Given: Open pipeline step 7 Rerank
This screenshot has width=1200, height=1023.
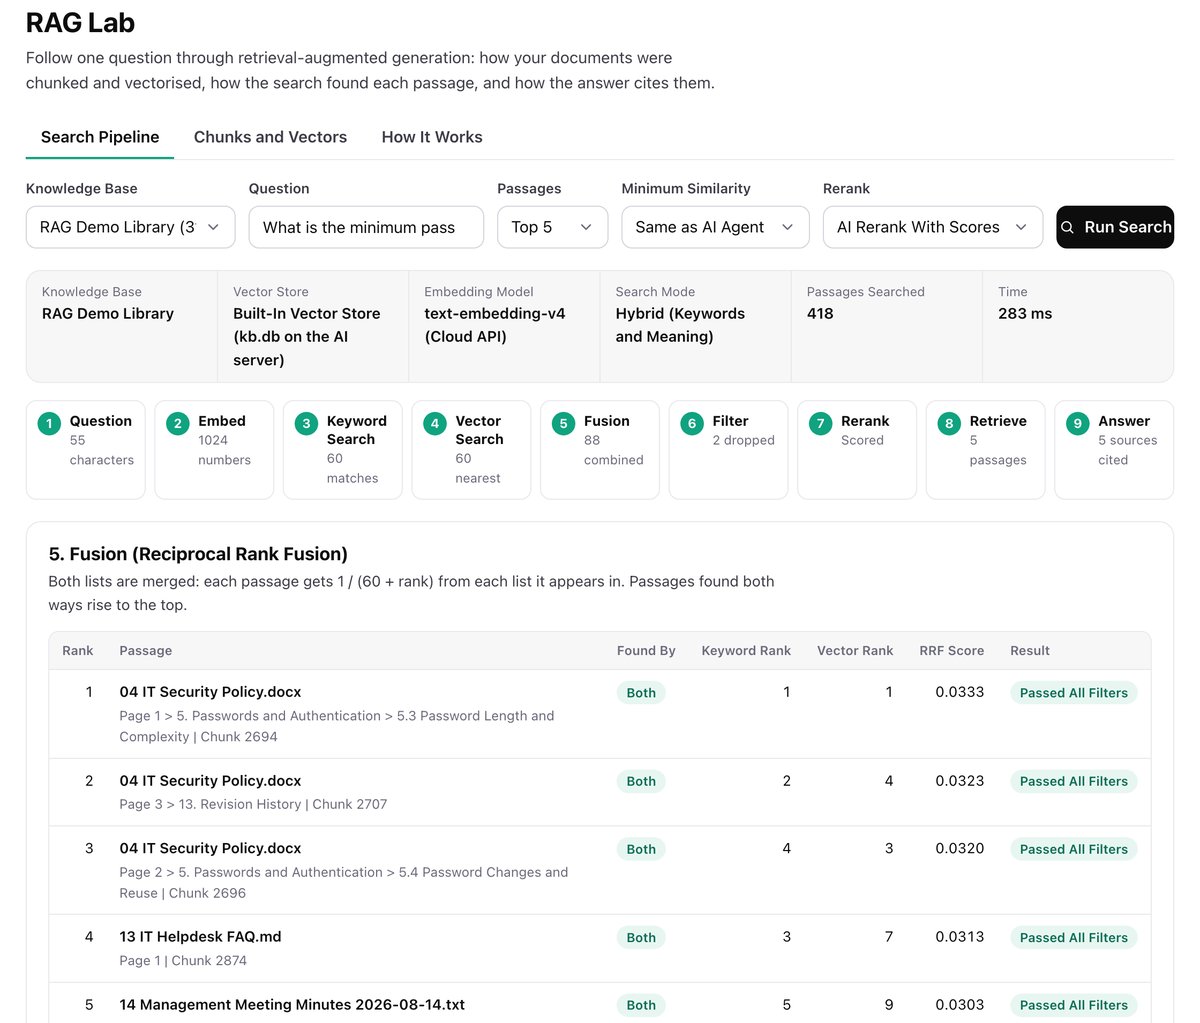Looking at the screenshot, I should 857,450.
